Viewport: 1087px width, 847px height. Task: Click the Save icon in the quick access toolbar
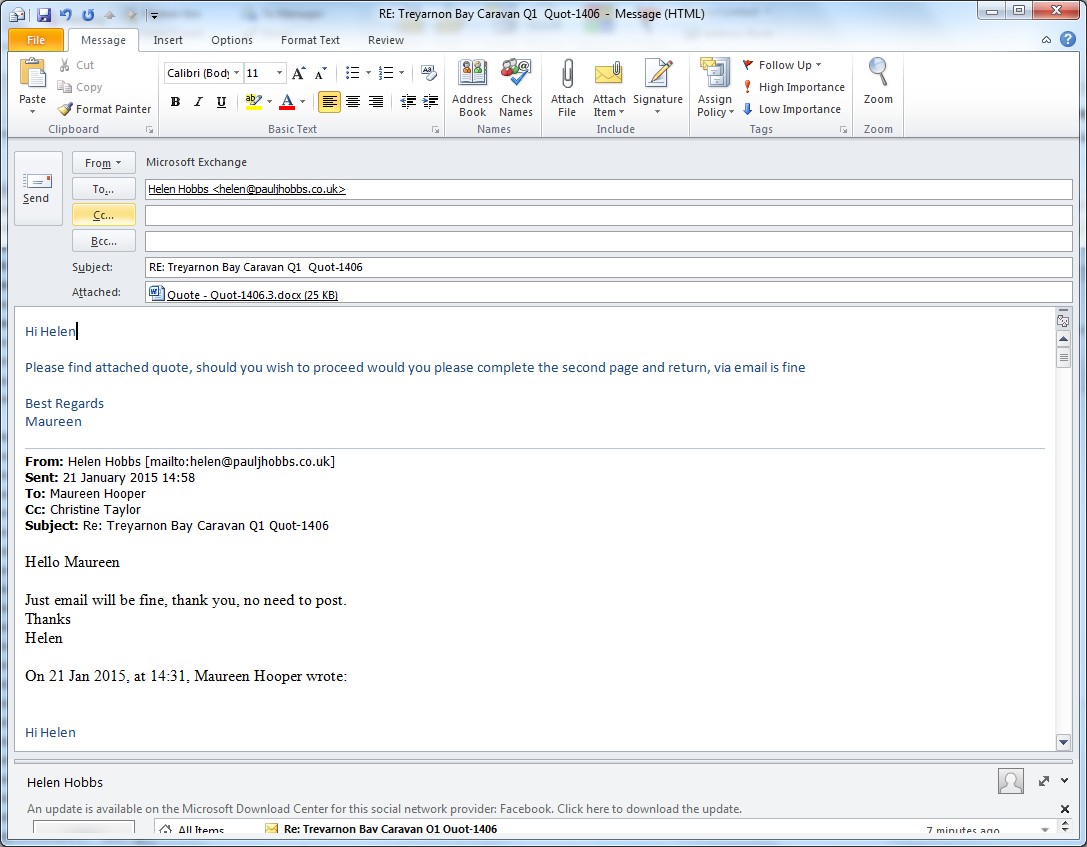click(44, 14)
